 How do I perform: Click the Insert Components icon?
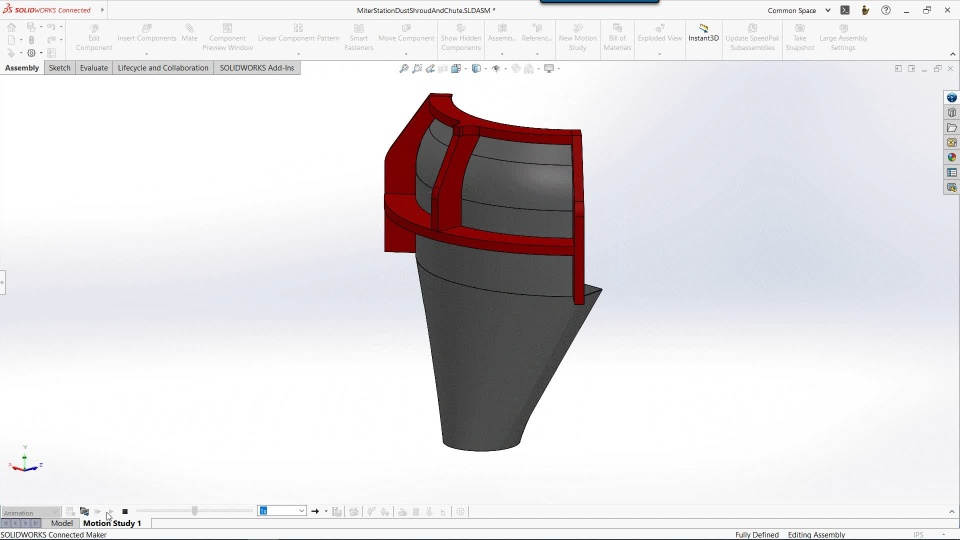pos(146,28)
